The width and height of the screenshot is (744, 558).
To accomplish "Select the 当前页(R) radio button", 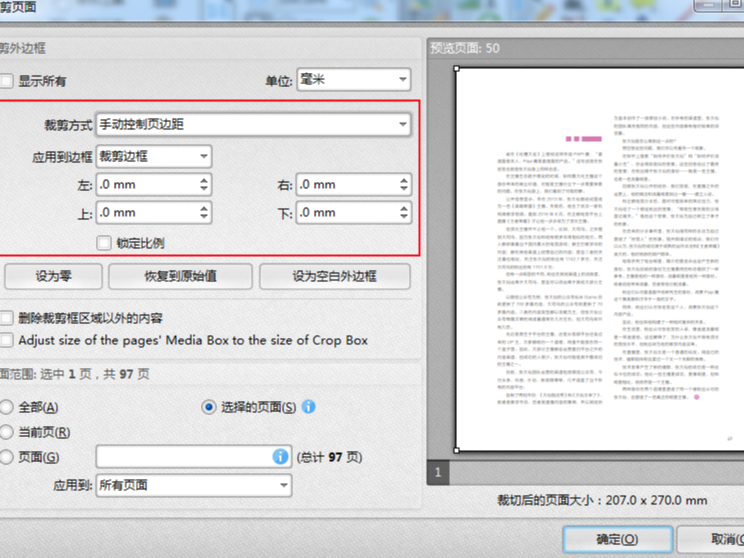I will pos(7,432).
